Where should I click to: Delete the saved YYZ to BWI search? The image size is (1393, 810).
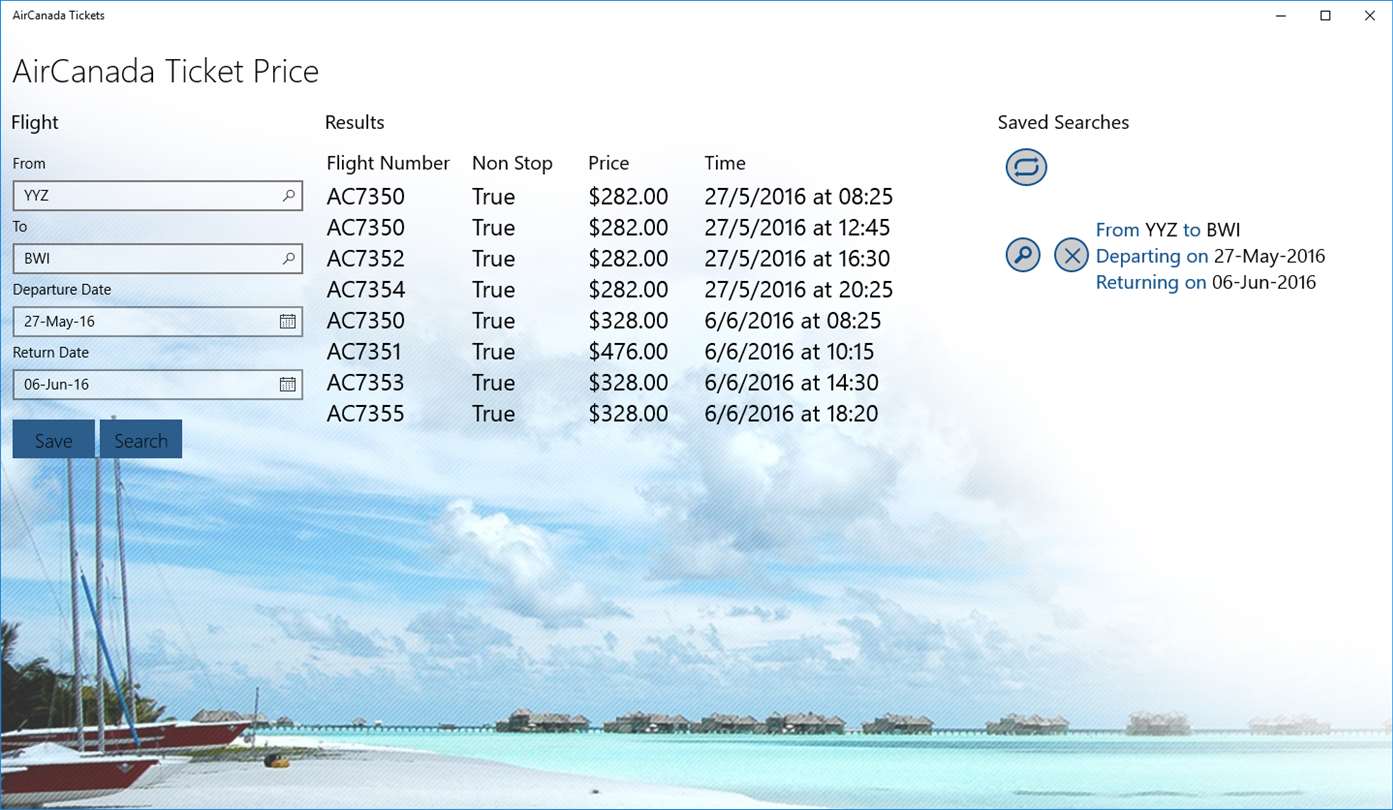pyautogui.click(x=1071, y=256)
